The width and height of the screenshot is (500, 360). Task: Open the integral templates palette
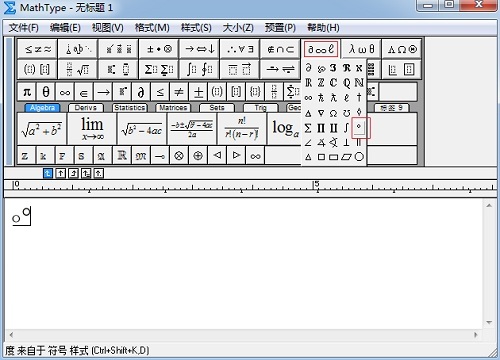[x=200, y=69]
